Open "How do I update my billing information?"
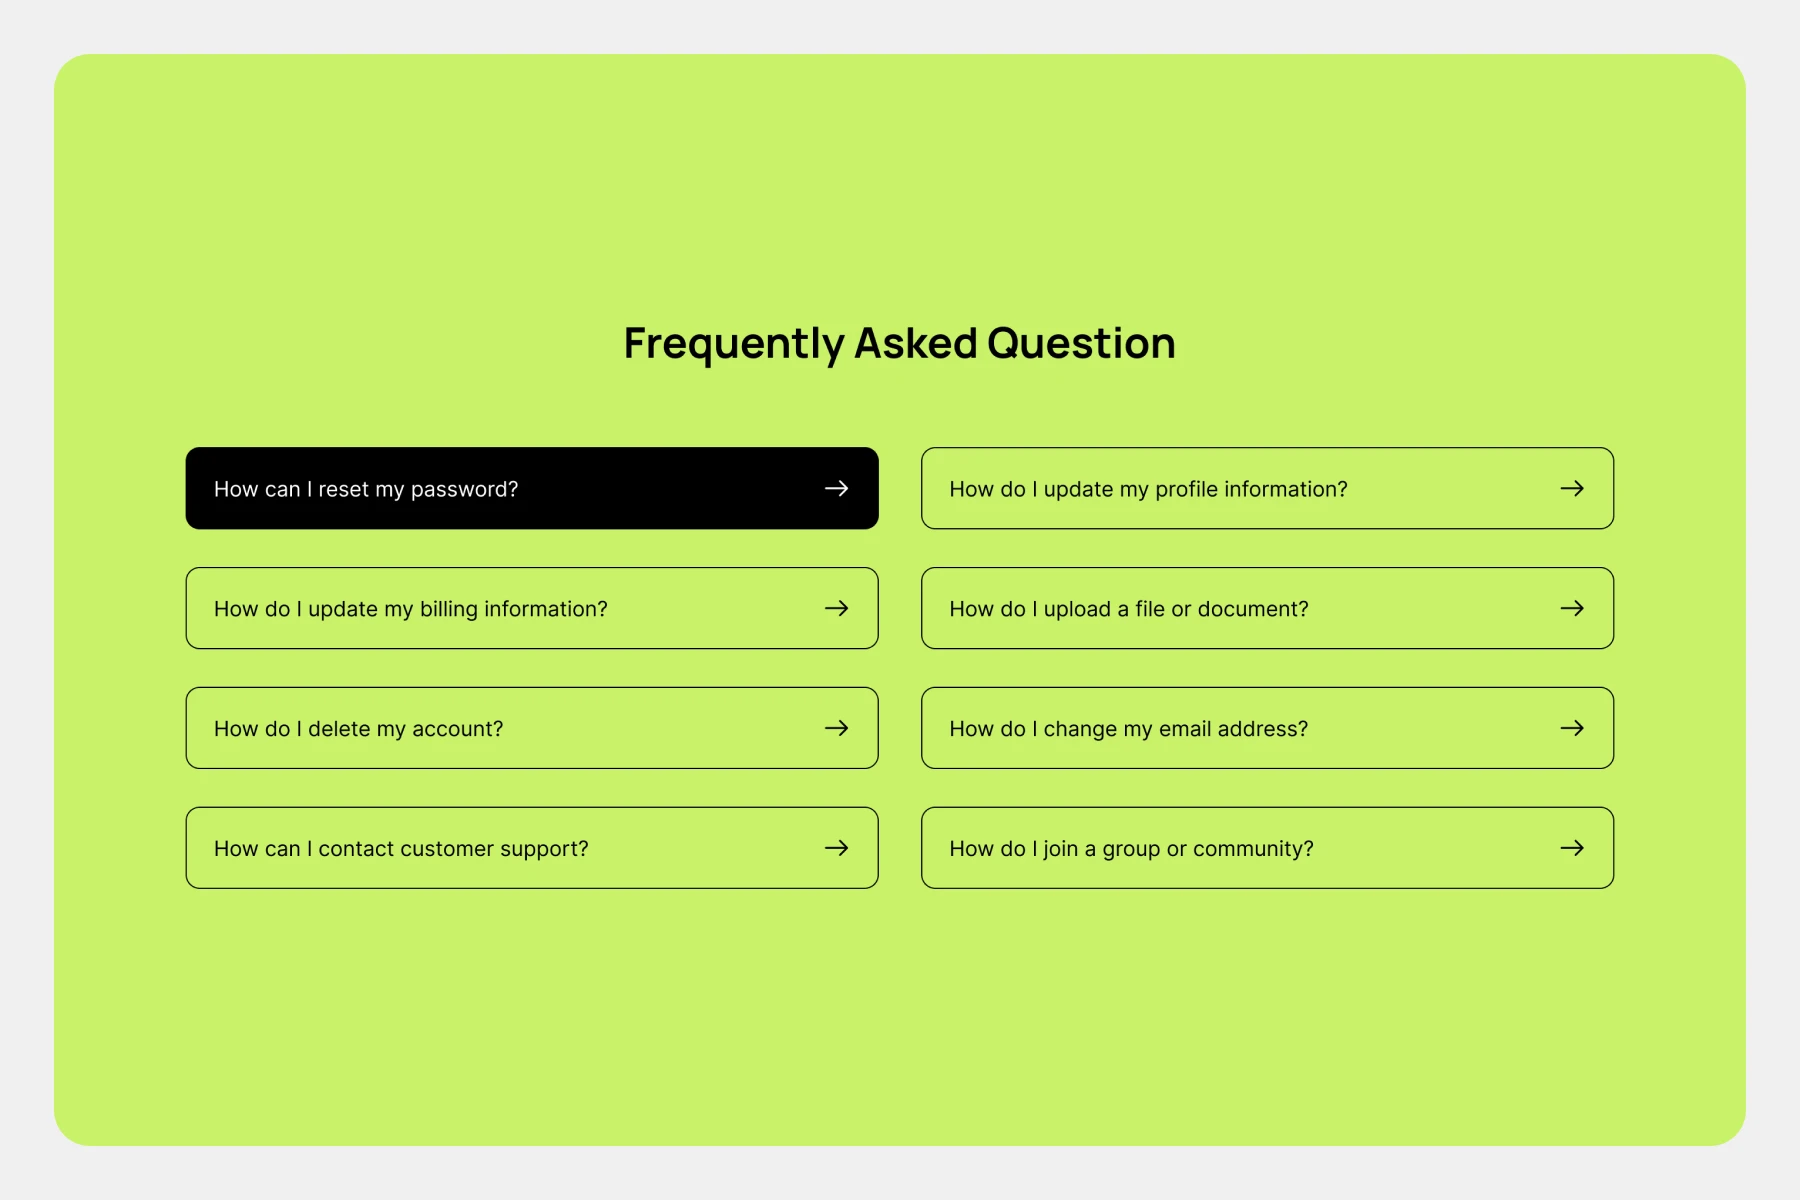The width and height of the screenshot is (1800, 1200). pyautogui.click(x=410, y=609)
